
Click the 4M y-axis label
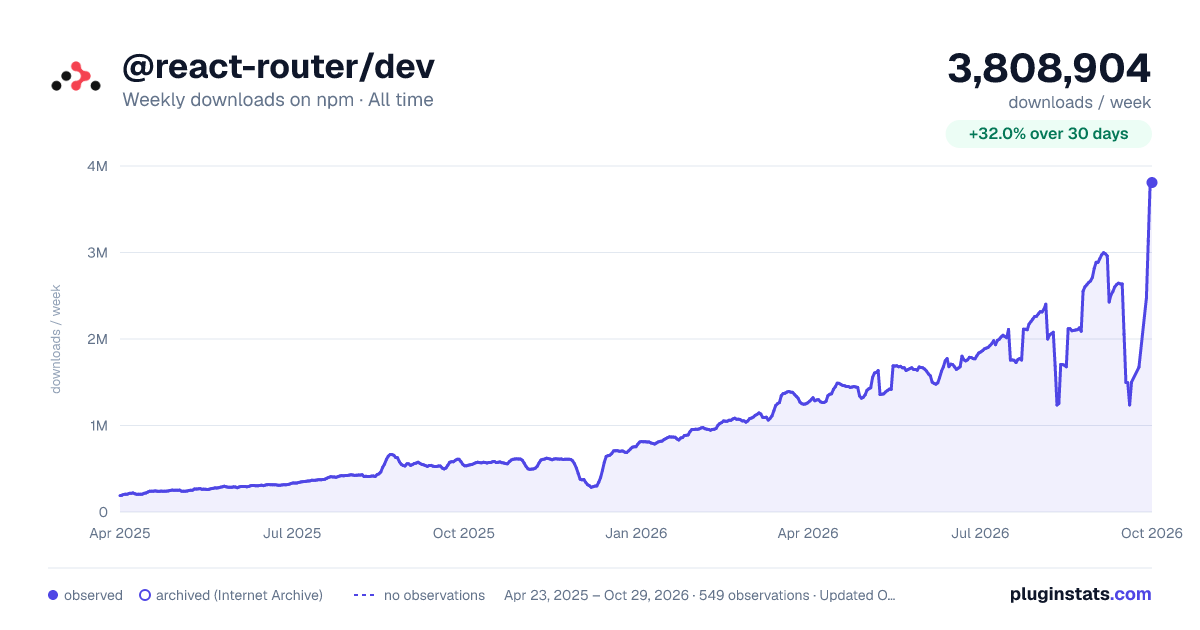click(98, 166)
